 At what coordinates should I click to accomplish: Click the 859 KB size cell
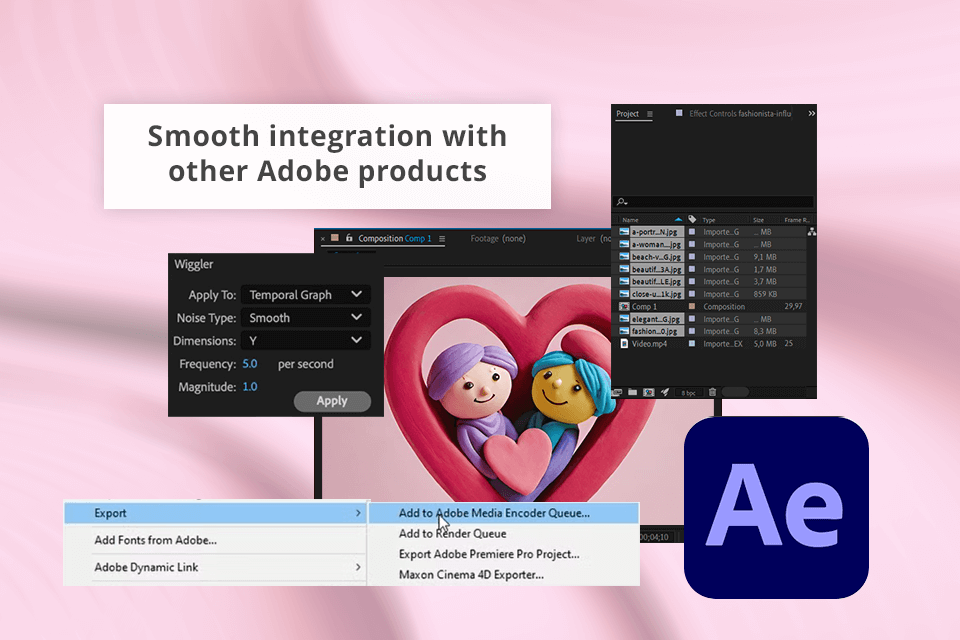[x=765, y=294]
